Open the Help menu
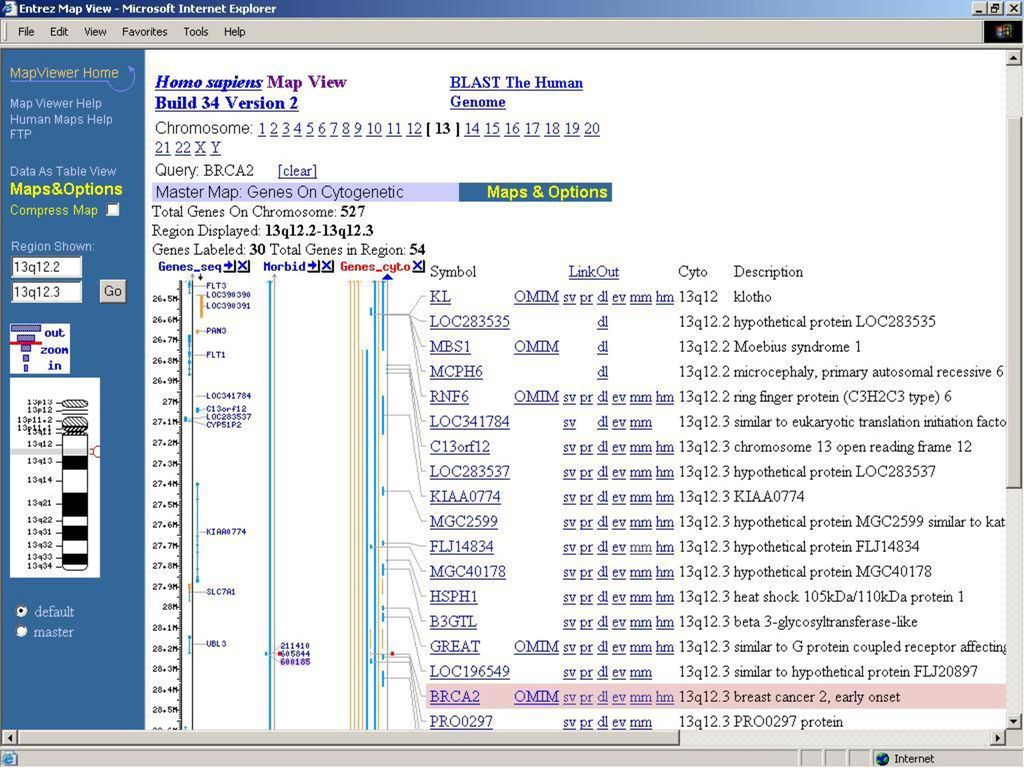This screenshot has height=768, width=1024. 234,31
